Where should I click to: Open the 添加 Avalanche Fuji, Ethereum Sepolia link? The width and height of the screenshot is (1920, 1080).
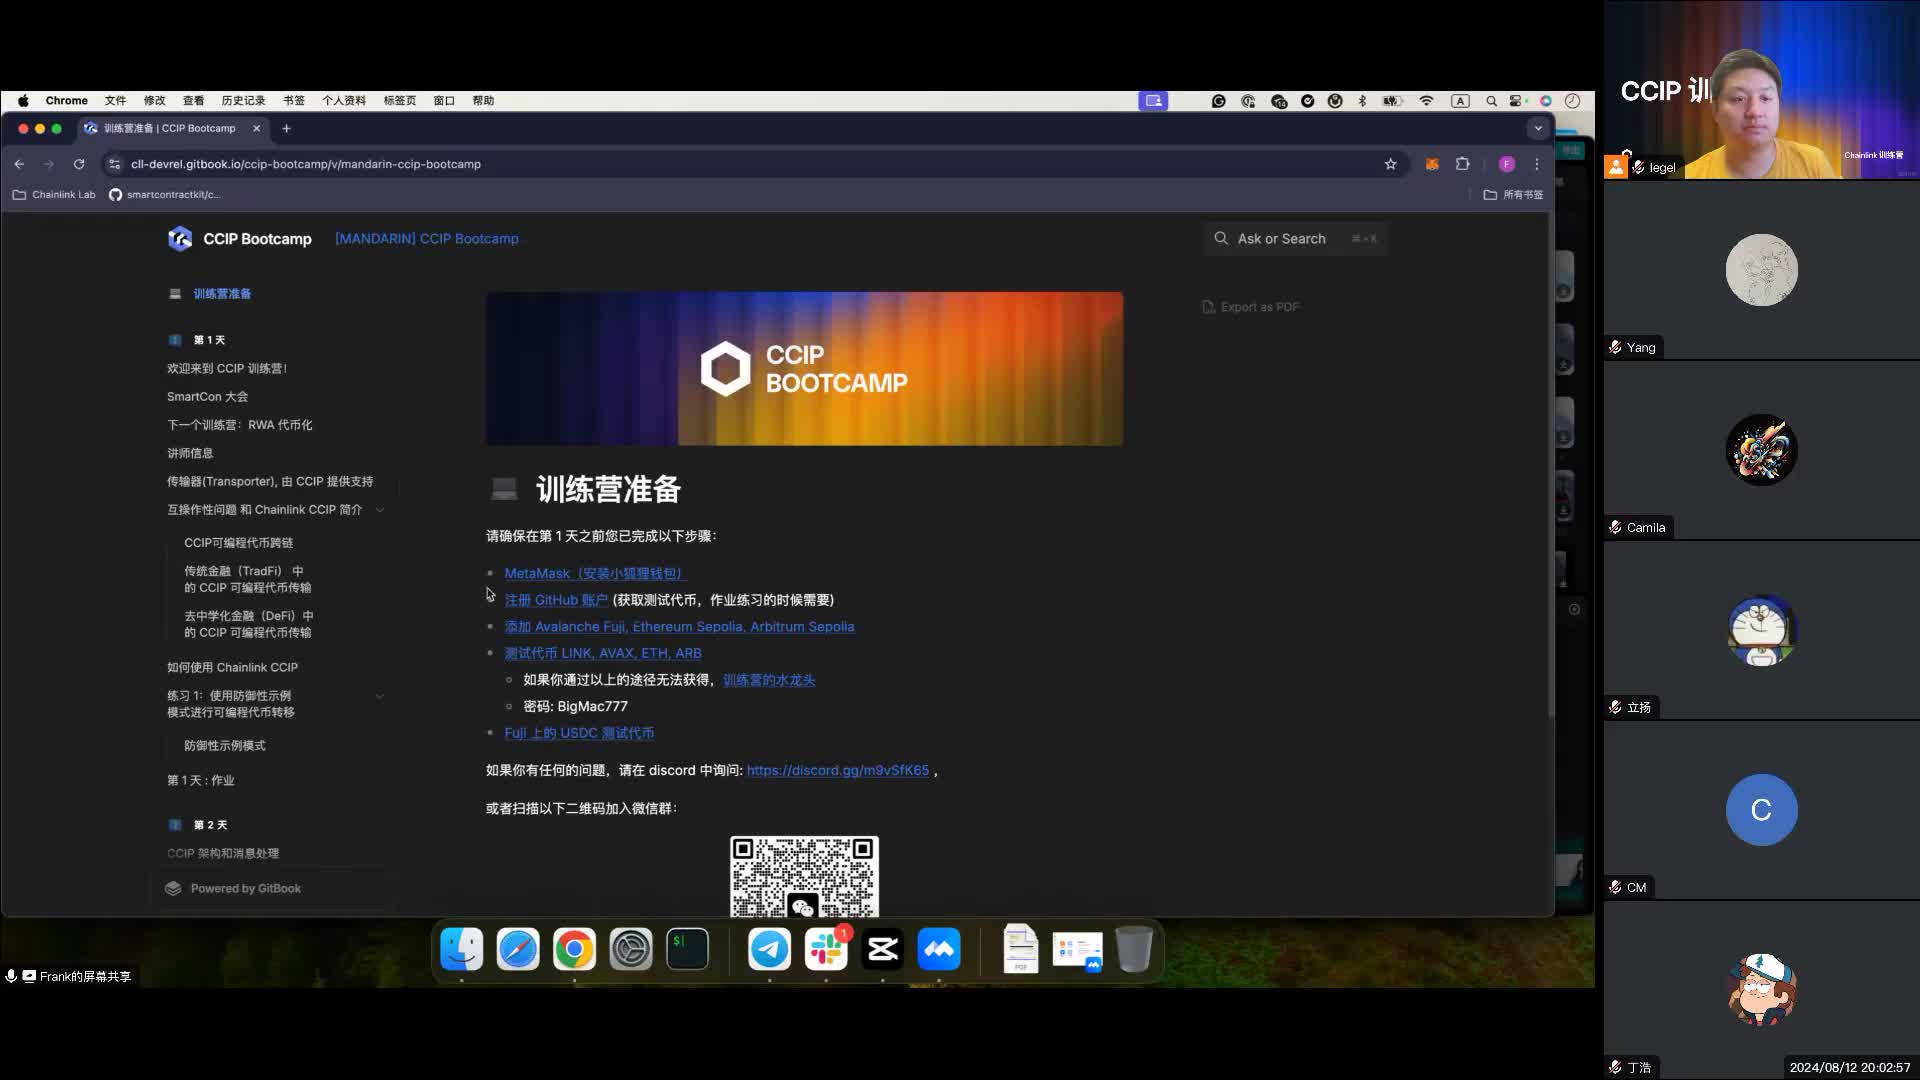pyautogui.click(x=679, y=627)
